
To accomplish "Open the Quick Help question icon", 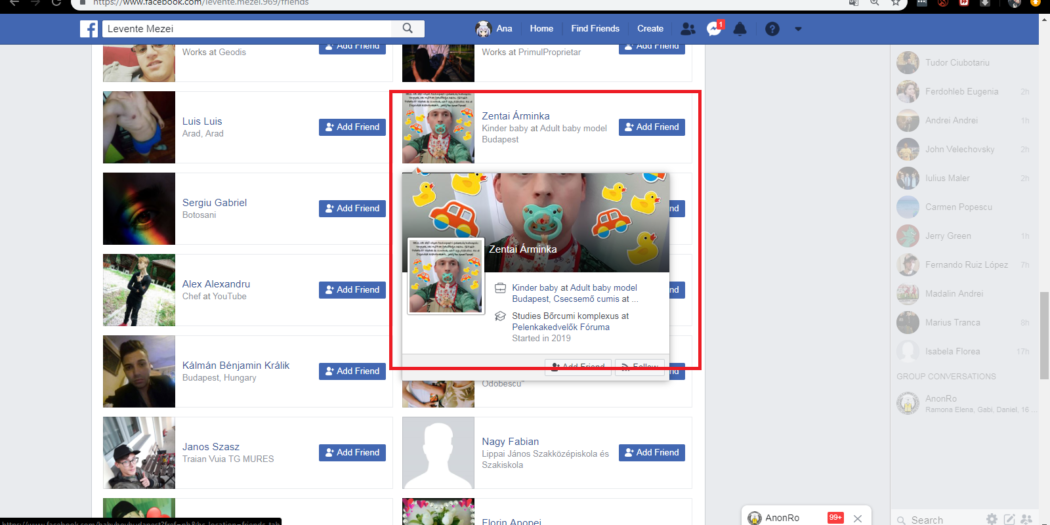I will [772, 29].
